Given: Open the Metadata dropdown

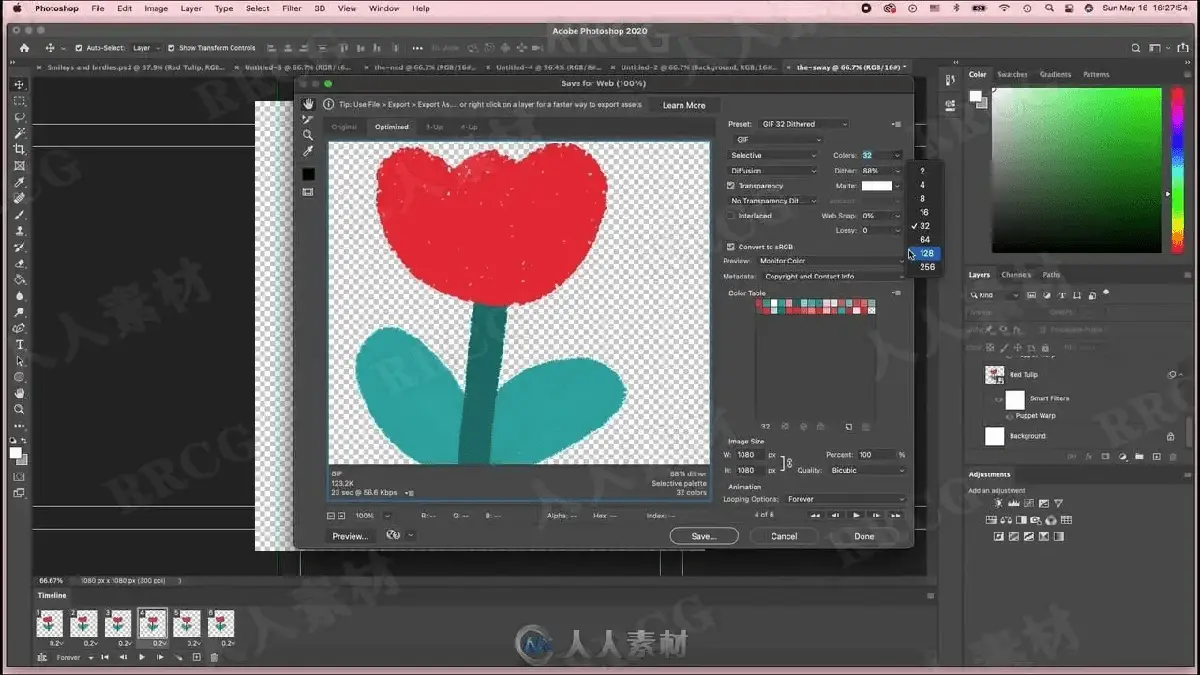Looking at the screenshot, I should (x=833, y=276).
